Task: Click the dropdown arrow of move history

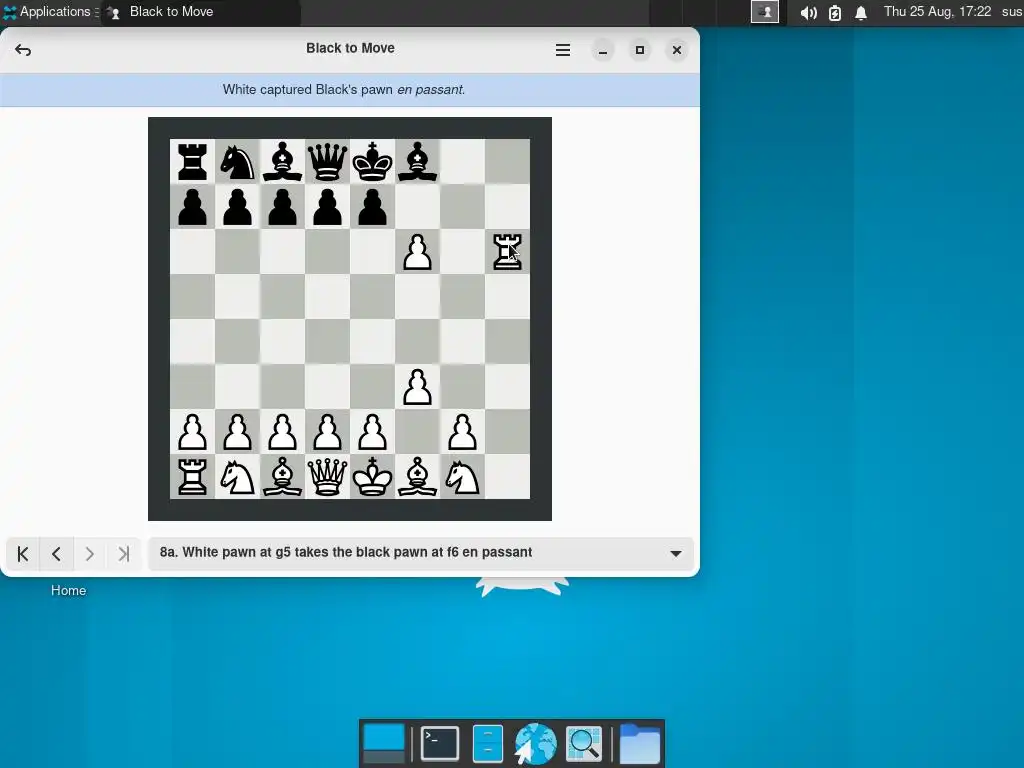Action: click(x=676, y=554)
